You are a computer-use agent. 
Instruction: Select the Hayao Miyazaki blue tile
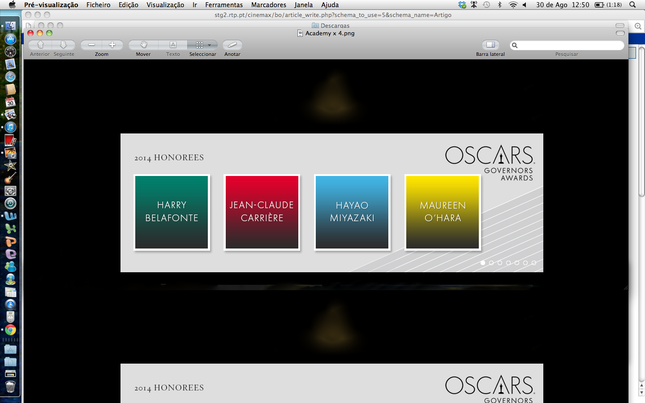pos(352,212)
